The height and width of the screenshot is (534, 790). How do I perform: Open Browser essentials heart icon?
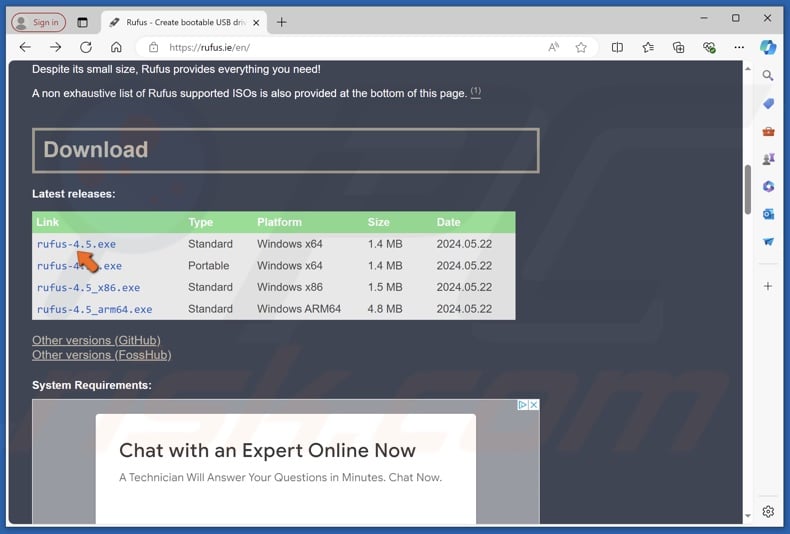(x=709, y=47)
